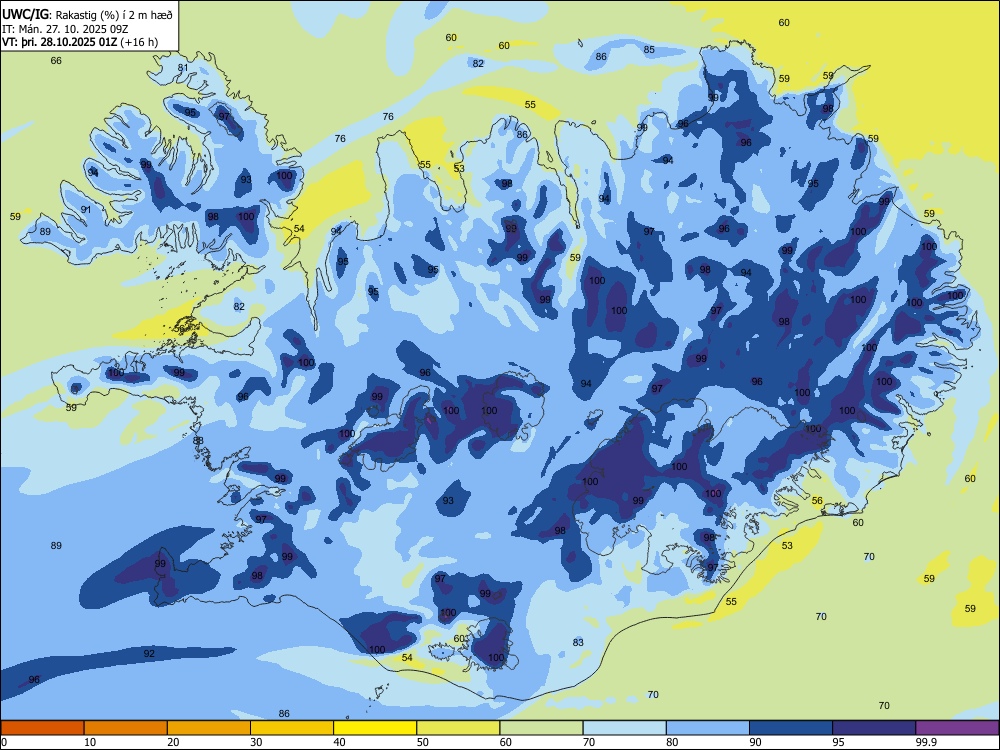Image resolution: width=1000 pixels, height=750 pixels.
Task: Select the humidity value '83' on the map
Action: coord(578,642)
